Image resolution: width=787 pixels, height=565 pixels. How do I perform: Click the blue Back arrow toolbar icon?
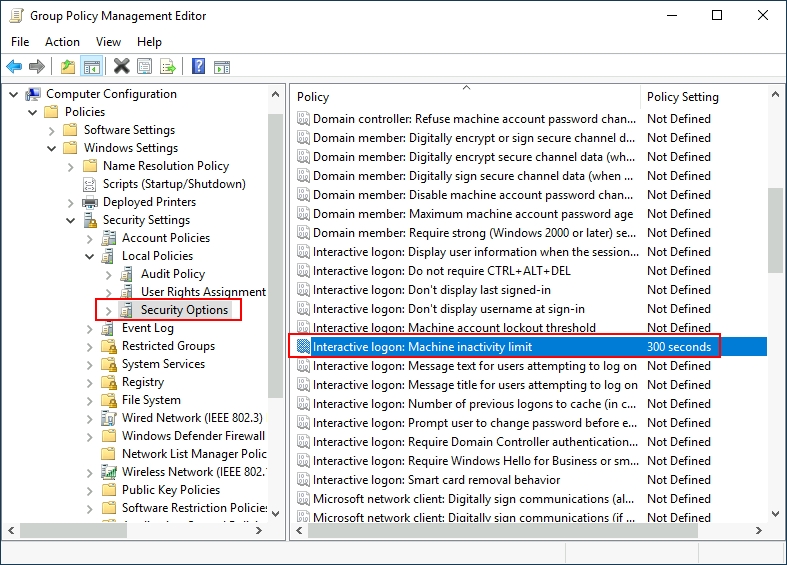pos(14,67)
